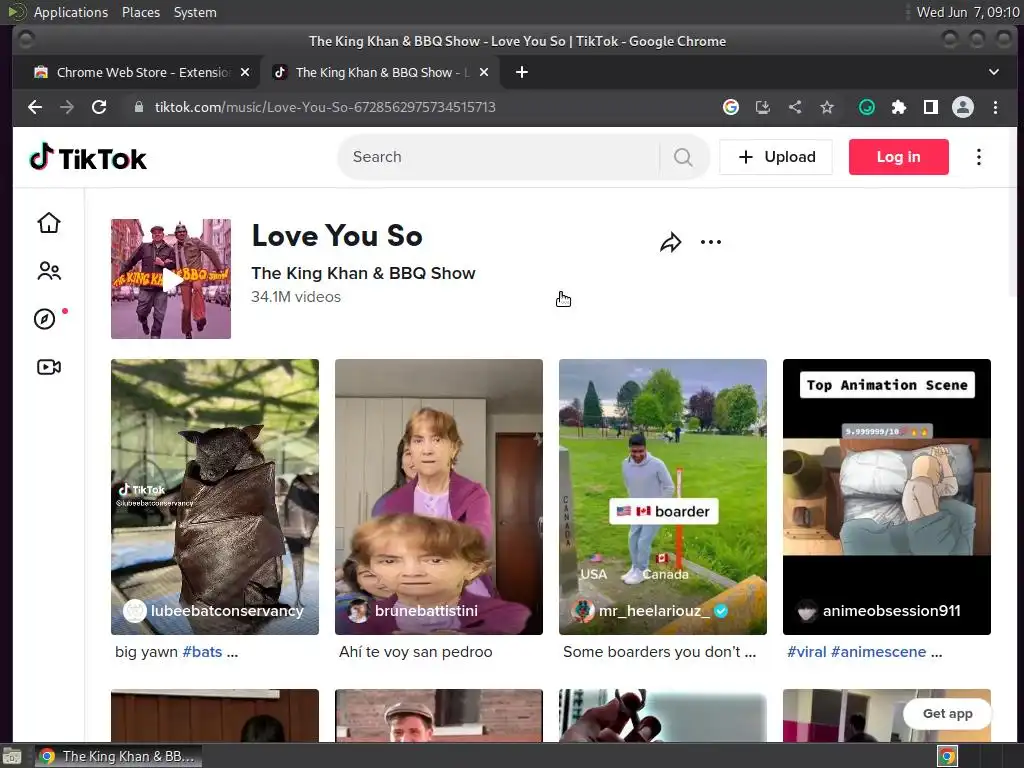Viewport: 1024px width, 768px height.
Task: Toggle Chrome side panel
Action: tap(931, 107)
